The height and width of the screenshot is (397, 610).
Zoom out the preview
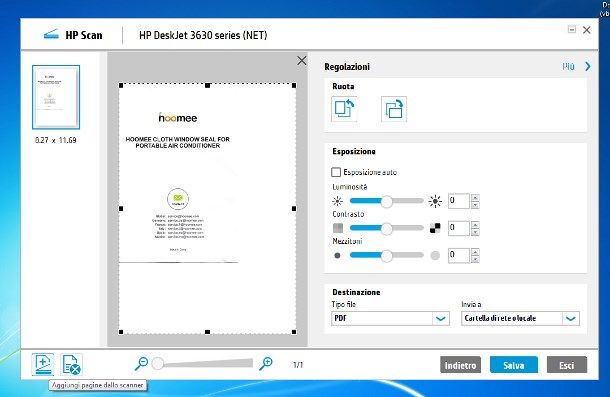(141, 364)
